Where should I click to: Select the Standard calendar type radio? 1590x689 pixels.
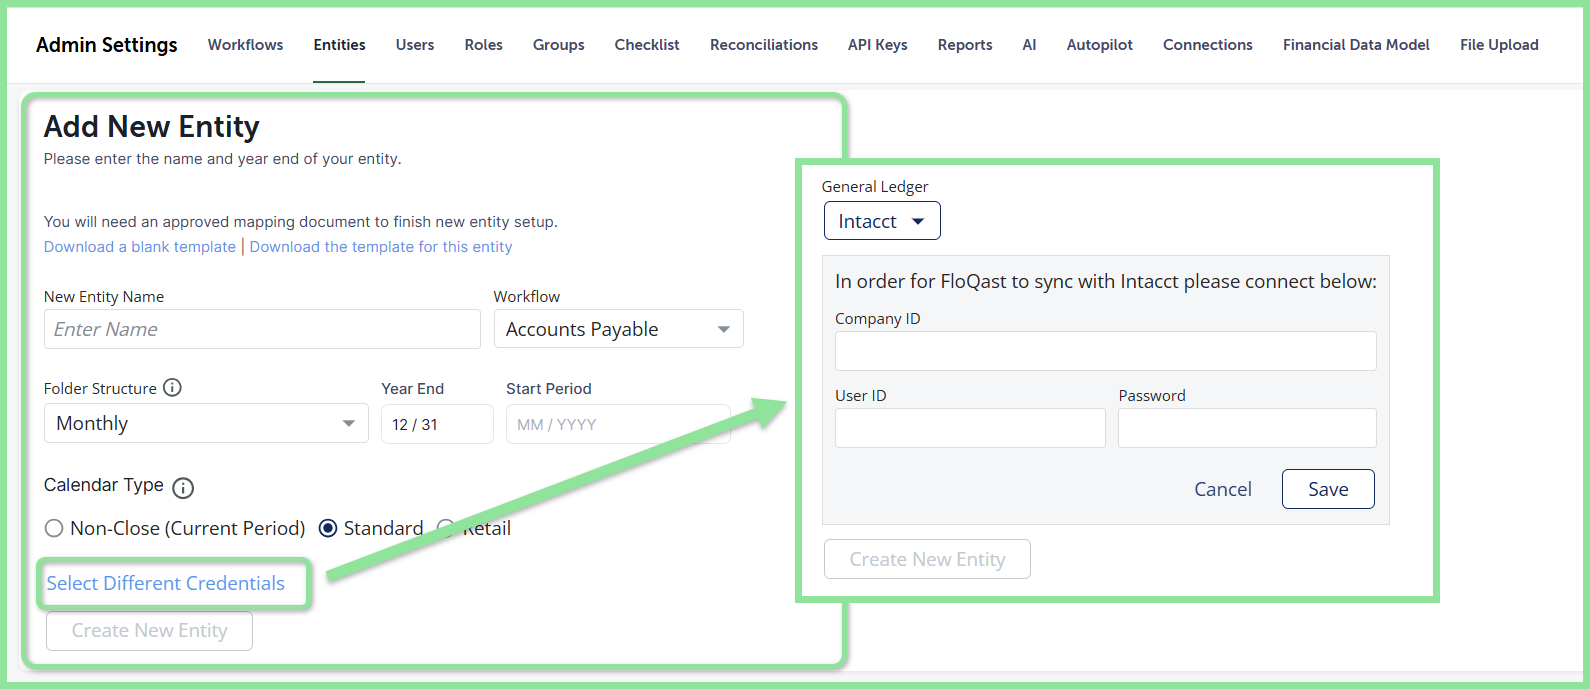[328, 528]
